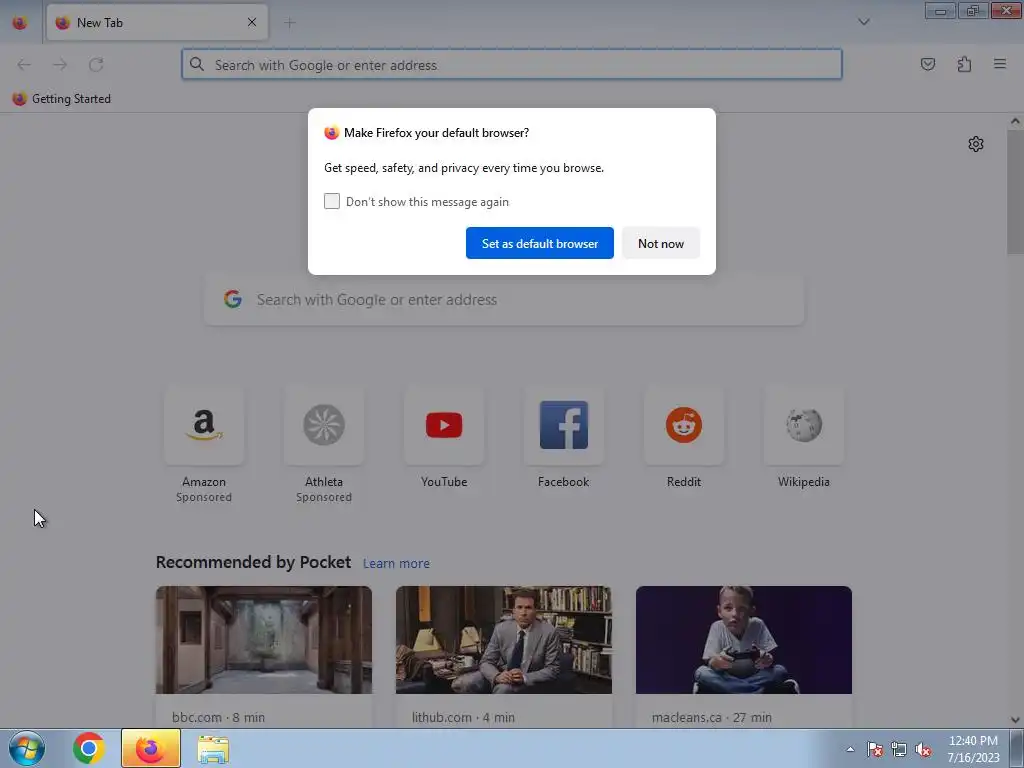1024x768 pixels.
Task: Click the network tray icon
Action: (899, 749)
